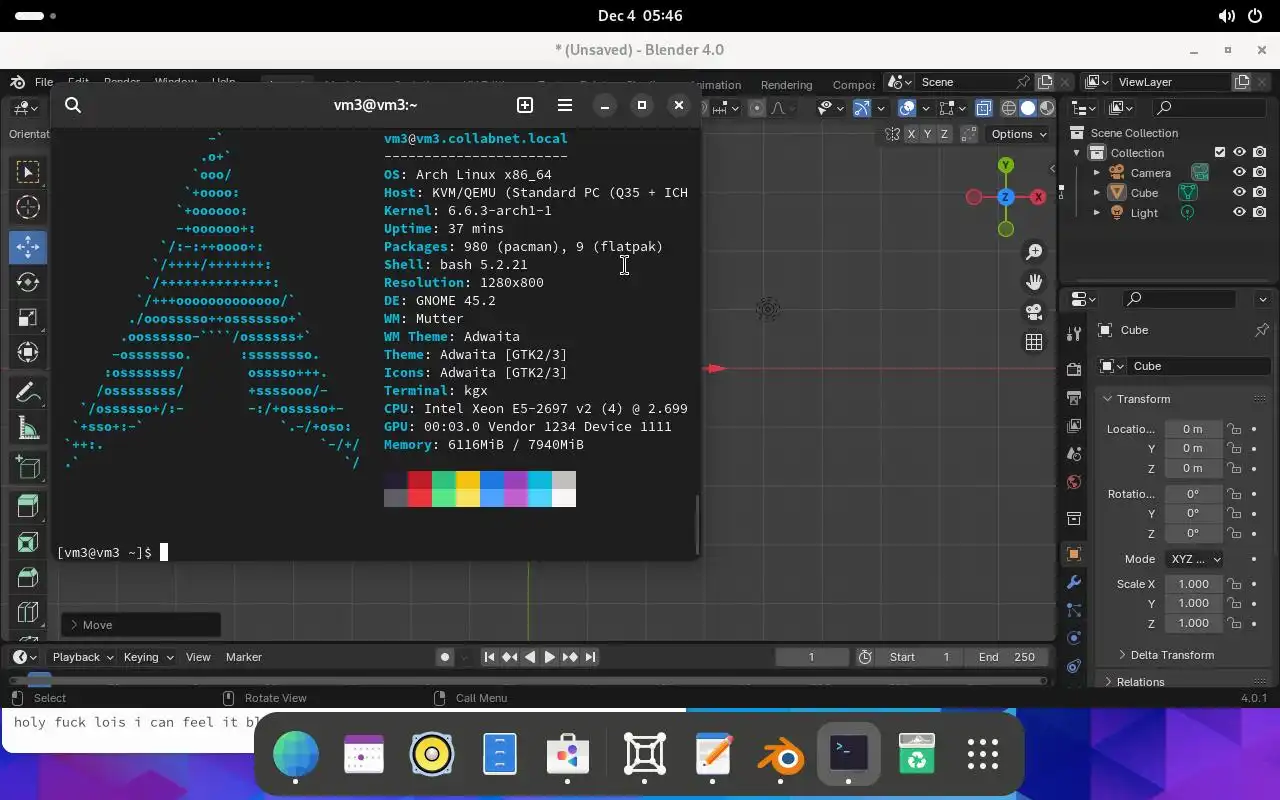Toggle lock on Location X
The width and height of the screenshot is (1280, 800).
1234,429
